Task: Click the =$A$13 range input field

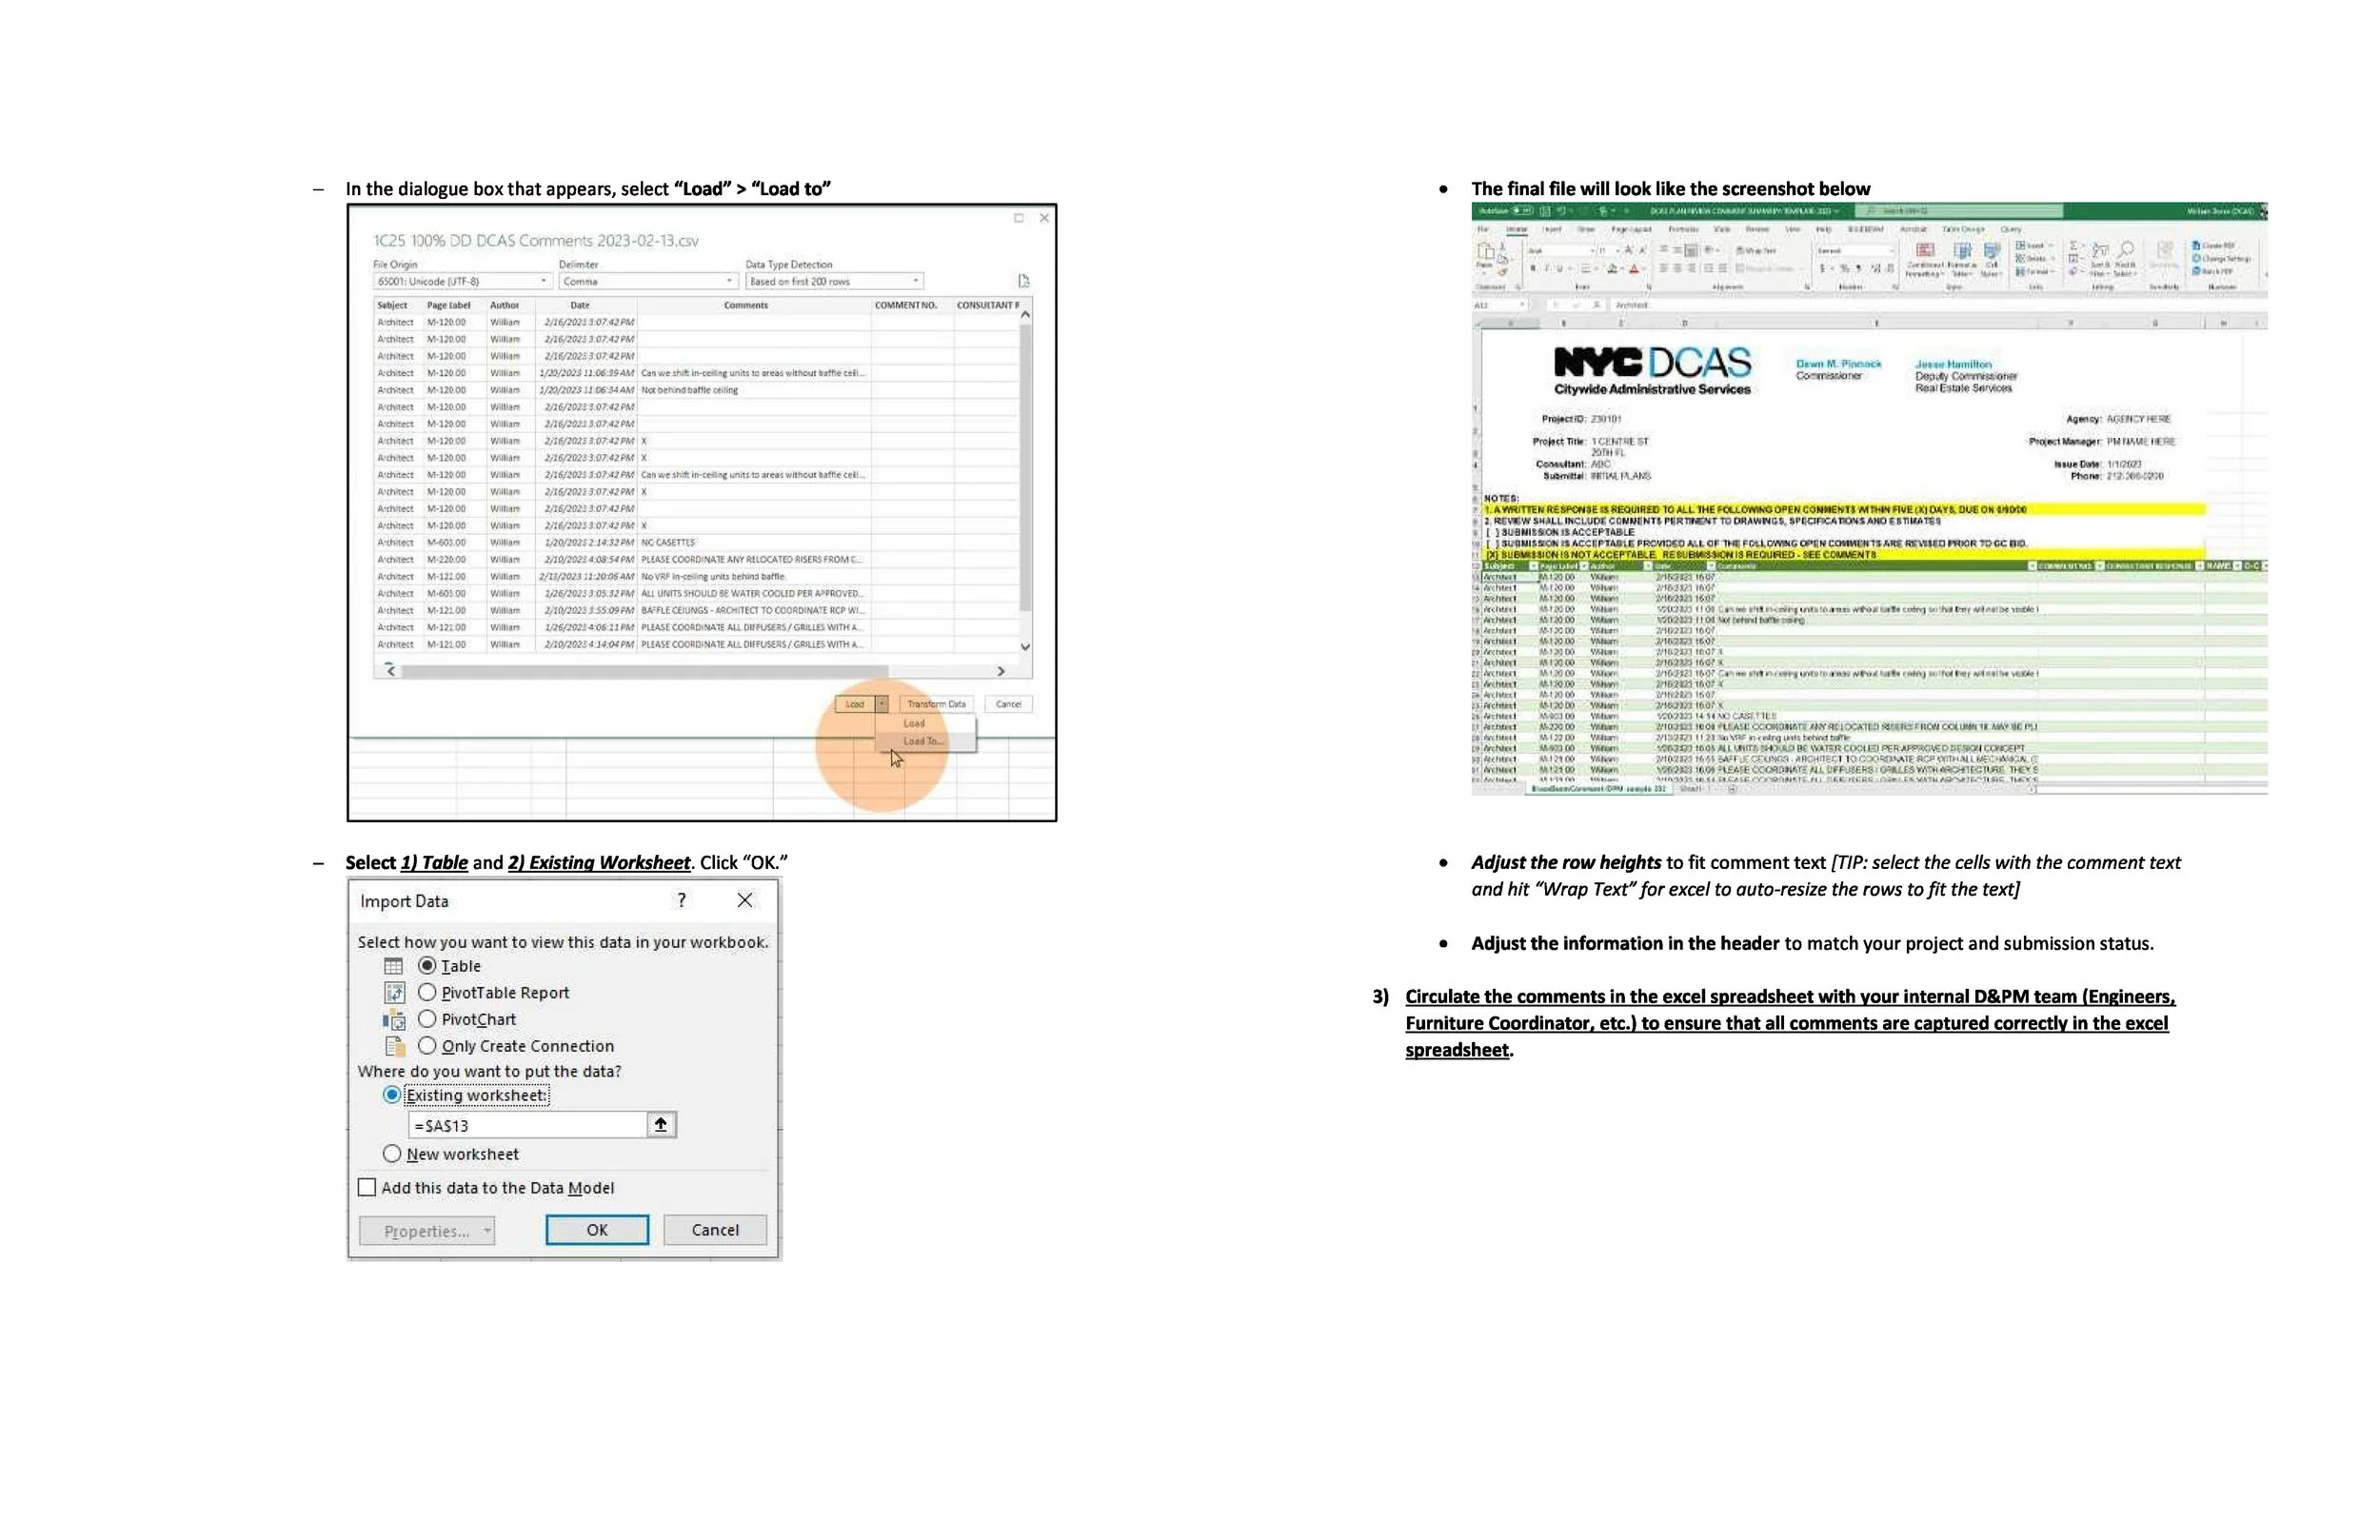Action: coord(528,1125)
